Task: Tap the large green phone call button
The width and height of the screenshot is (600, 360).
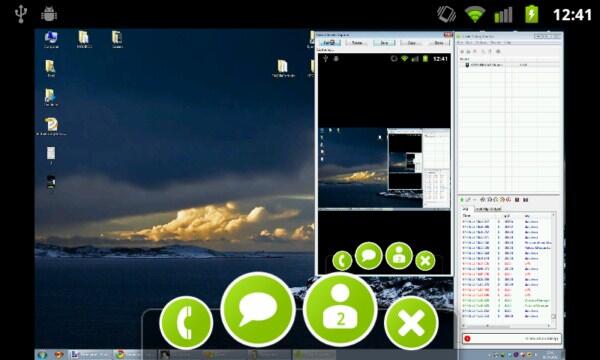Action: (x=186, y=323)
